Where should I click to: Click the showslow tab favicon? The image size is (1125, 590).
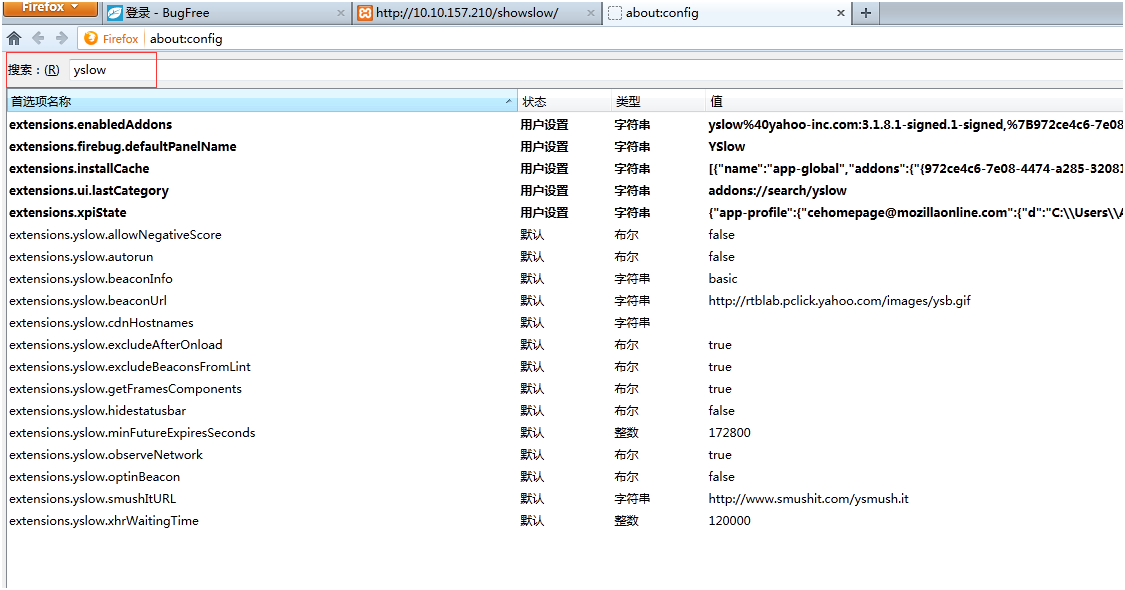(365, 13)
